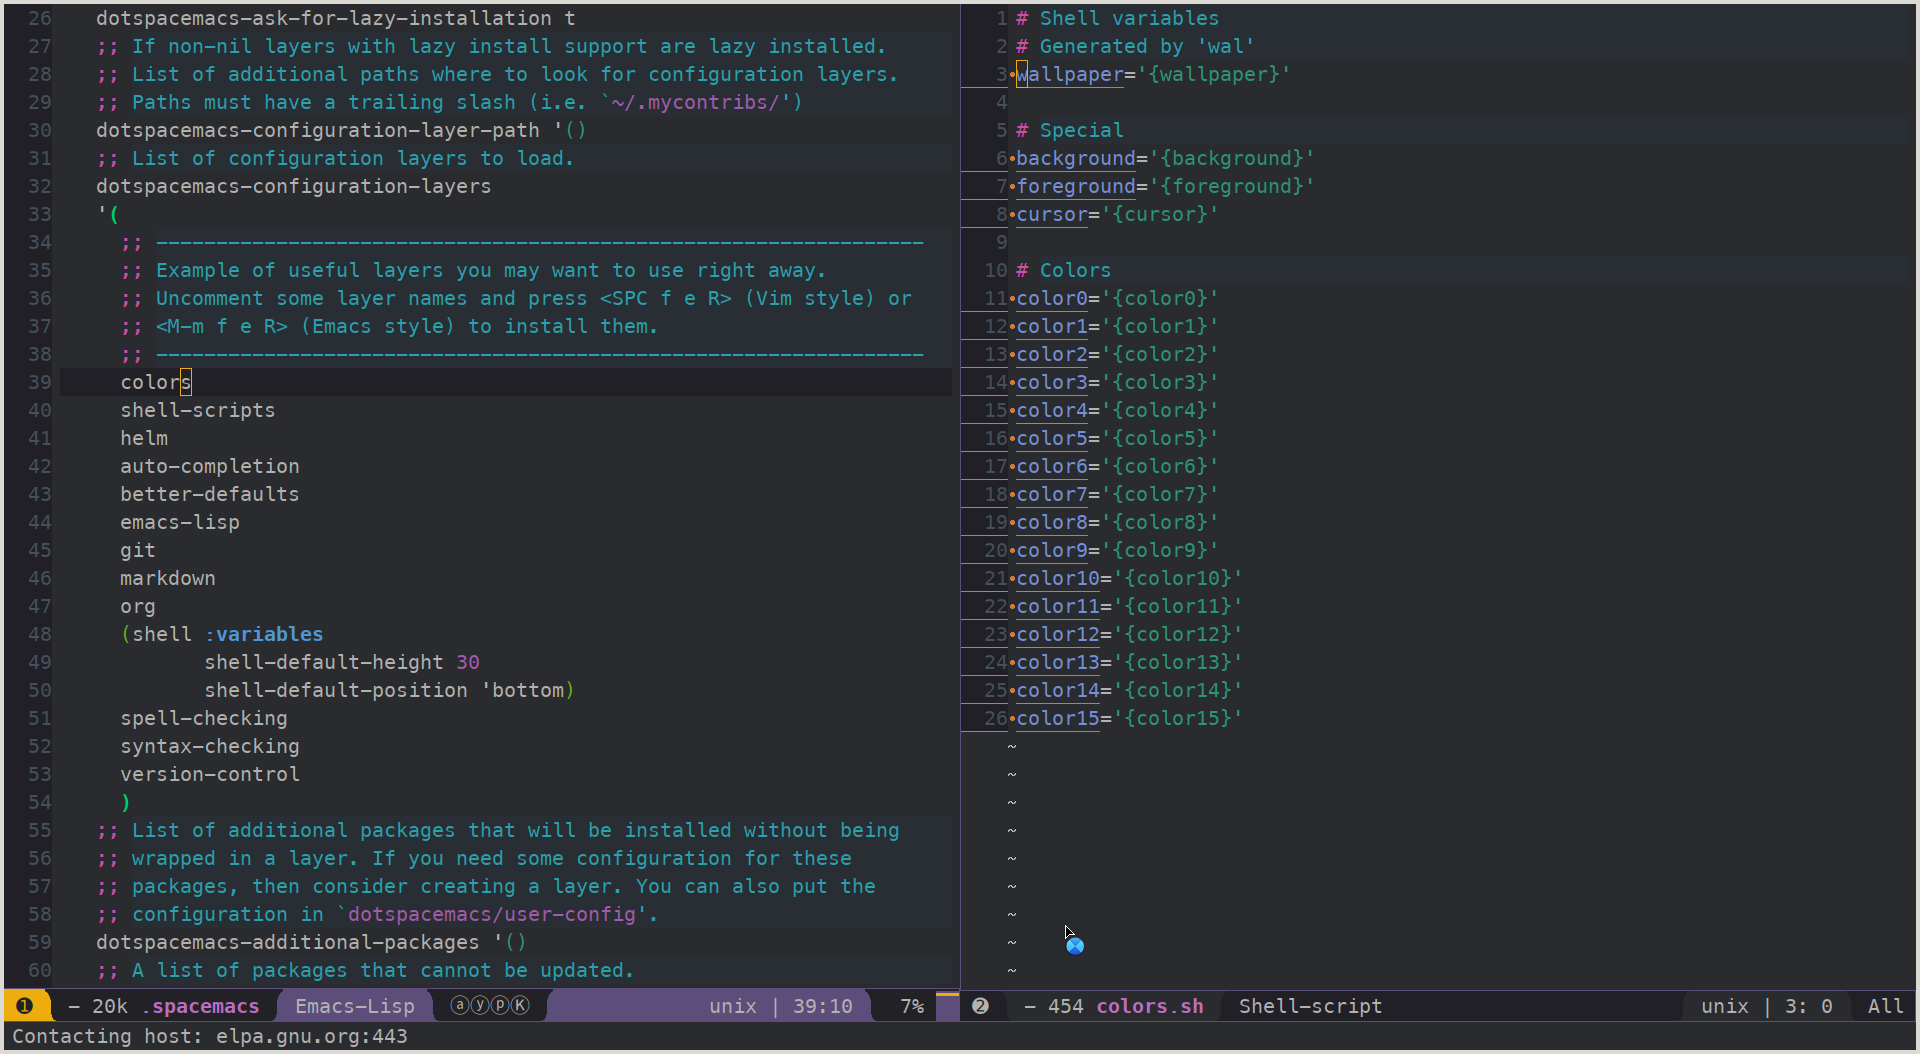The width and height of the screenshot is (1920, 1054).
Task: Click 'dotspacemacs-configuration-layers' on line 32
Action: [294, 186]
